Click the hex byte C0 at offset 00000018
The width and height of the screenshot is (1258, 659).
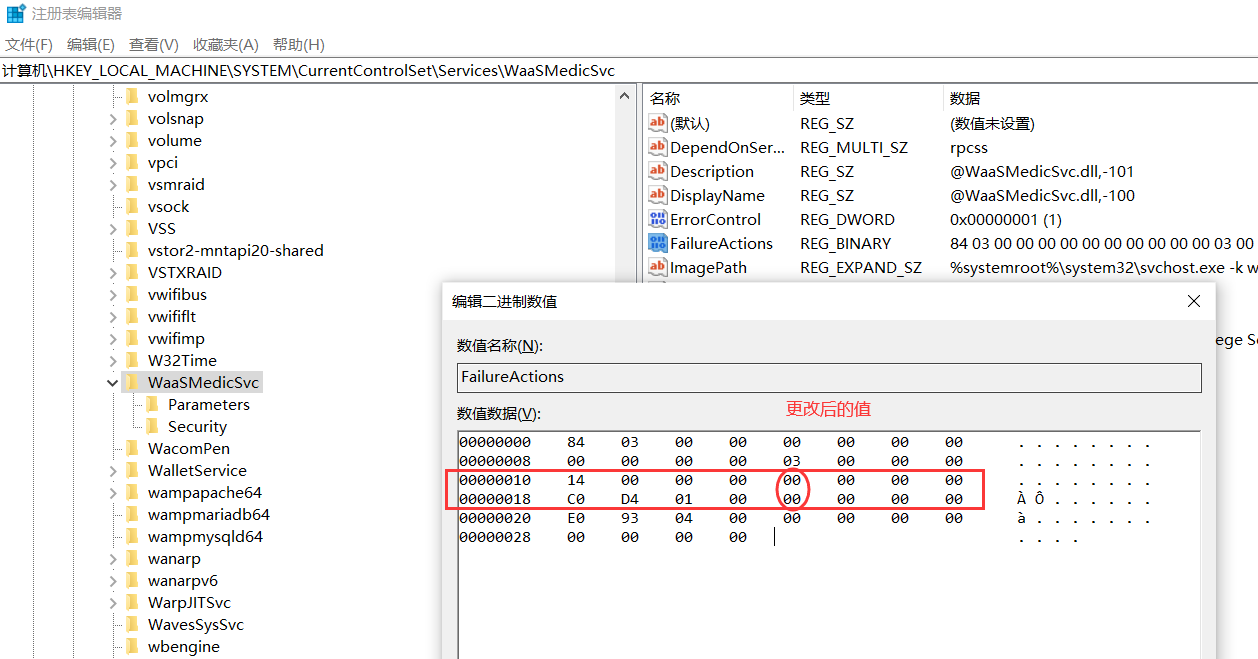[576, 499]
